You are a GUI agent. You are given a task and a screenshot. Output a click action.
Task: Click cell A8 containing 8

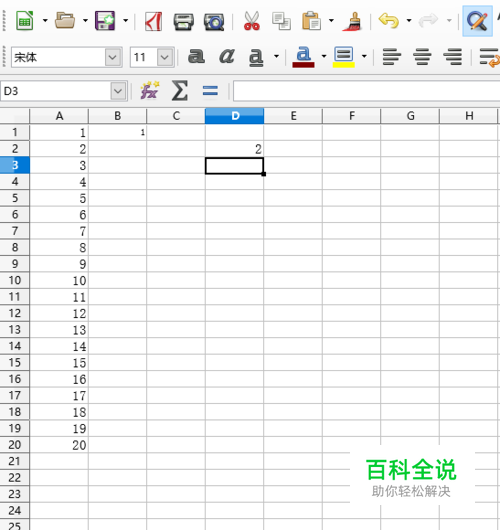(59, 247)
